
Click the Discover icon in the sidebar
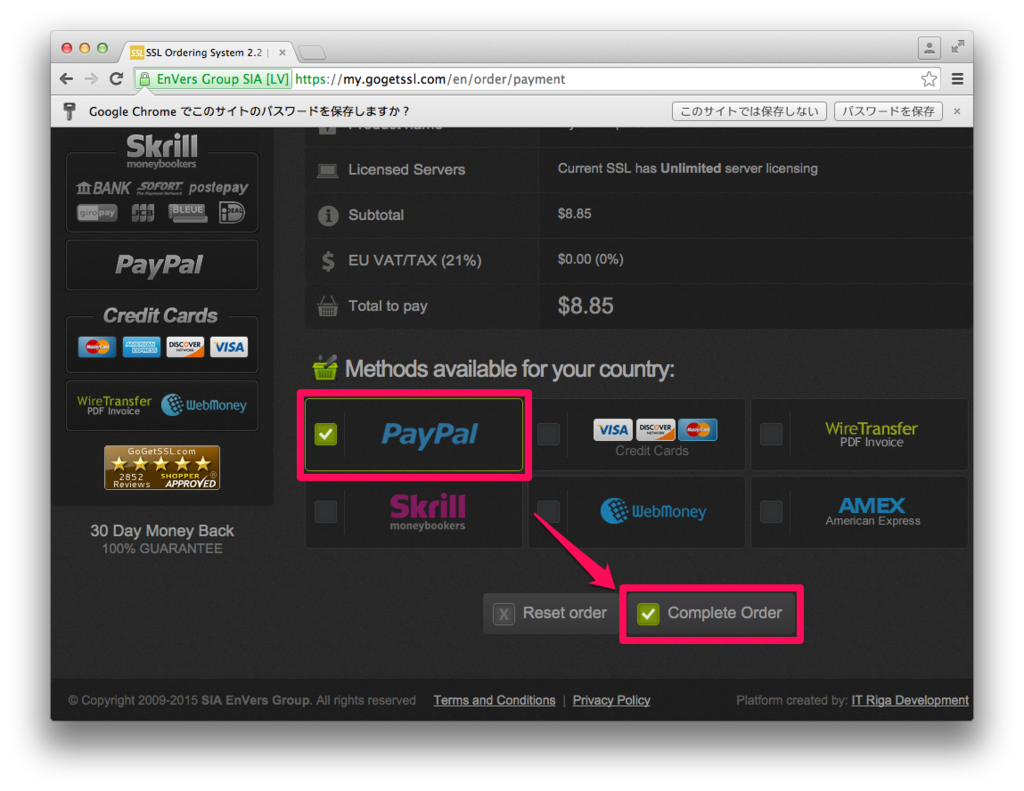[x=185, y=347]
